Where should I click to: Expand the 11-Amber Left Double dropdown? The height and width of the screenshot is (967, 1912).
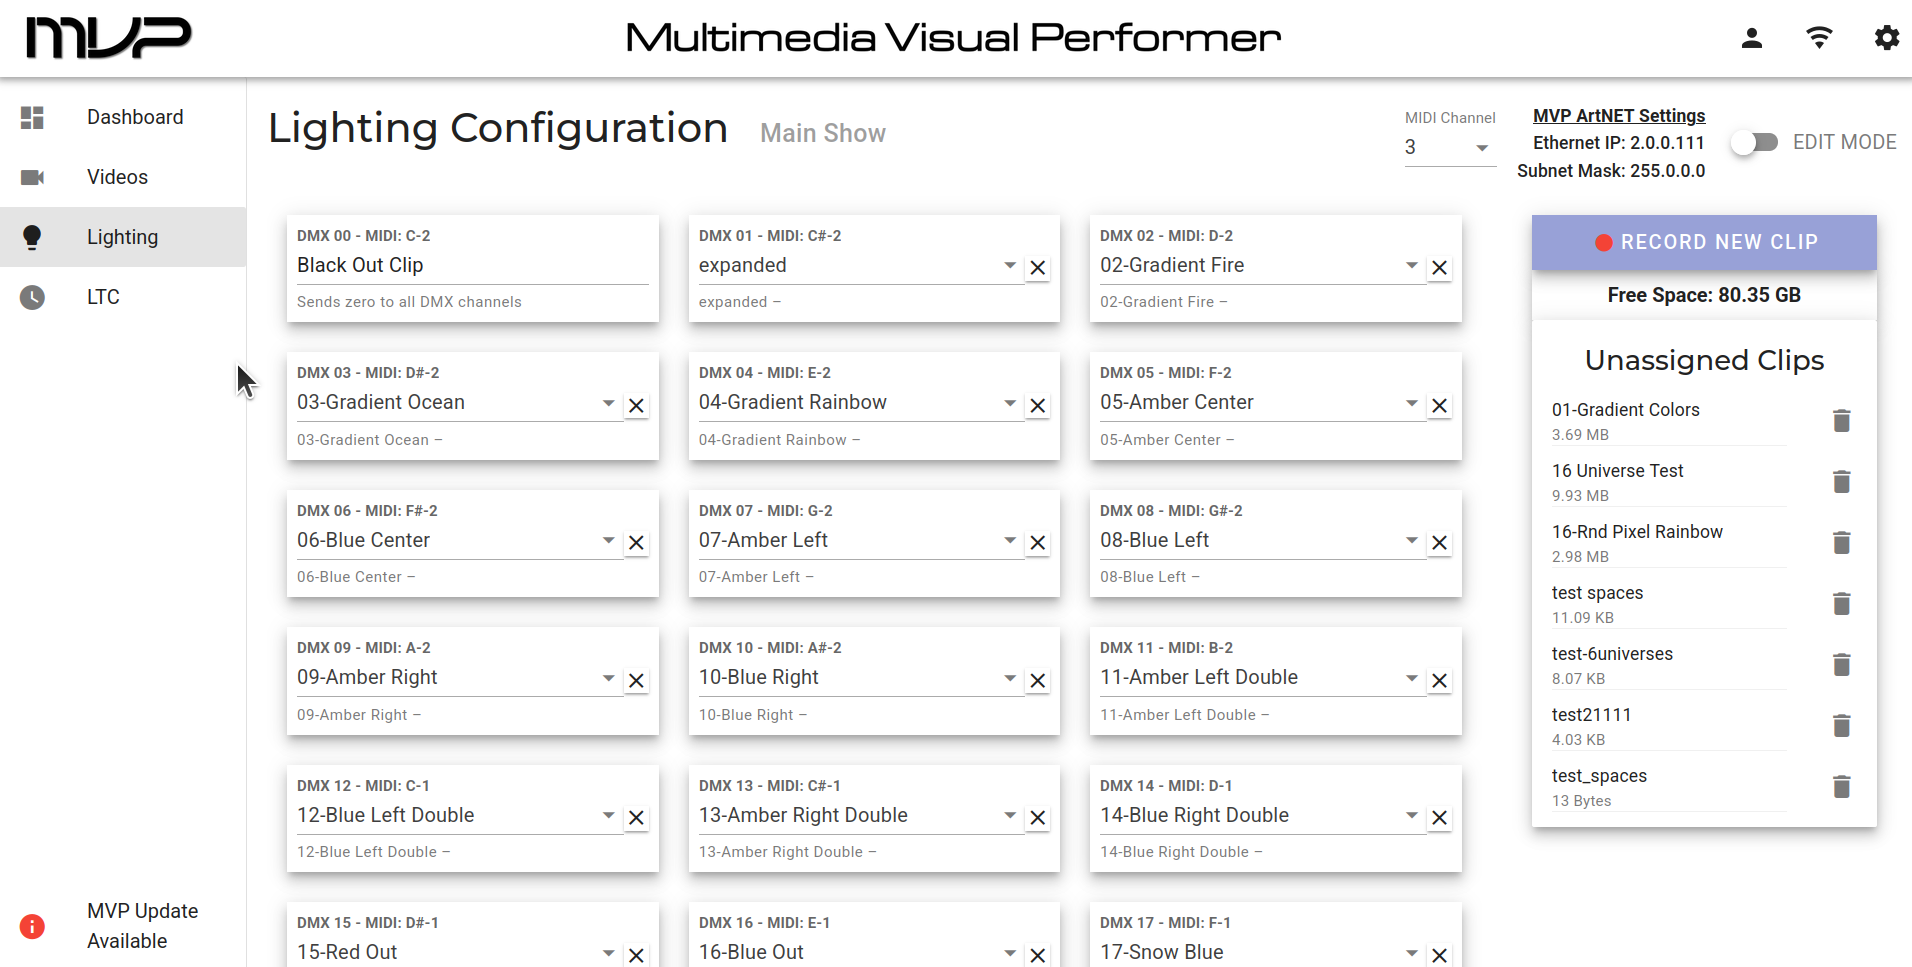pyautogui.click(x=1411, y=678)
